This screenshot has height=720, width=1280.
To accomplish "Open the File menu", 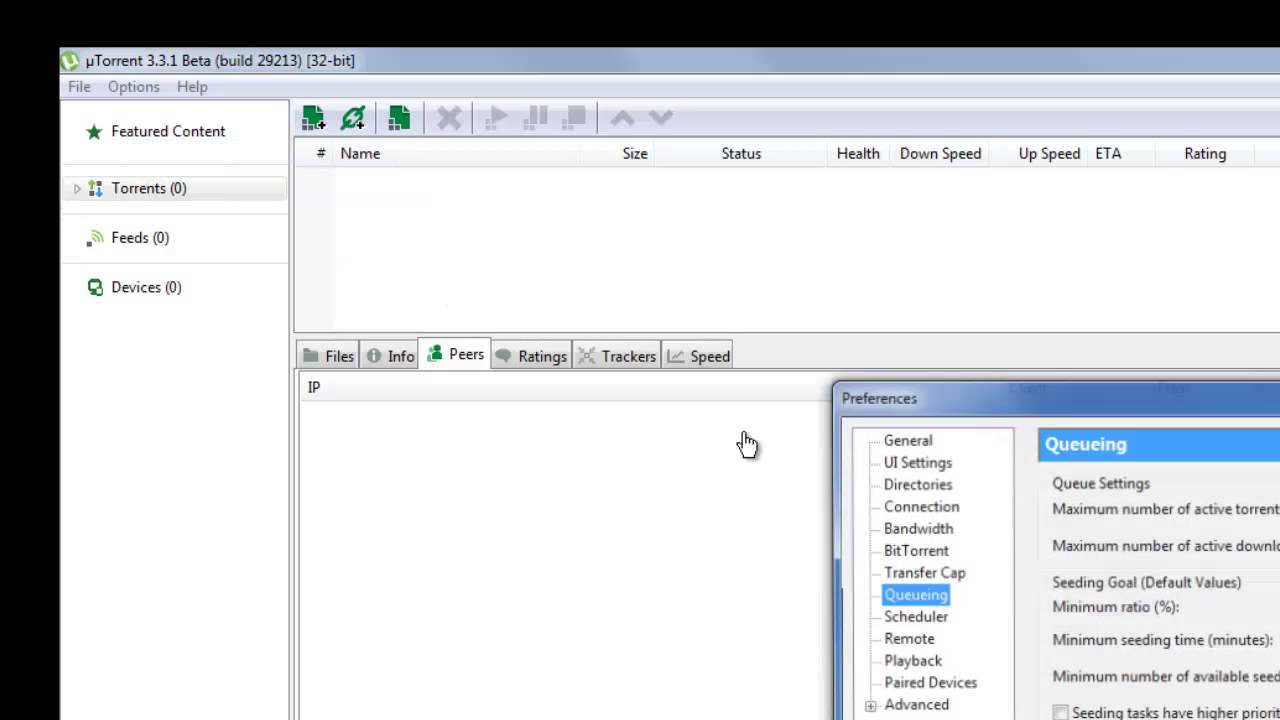I will 79,87.
